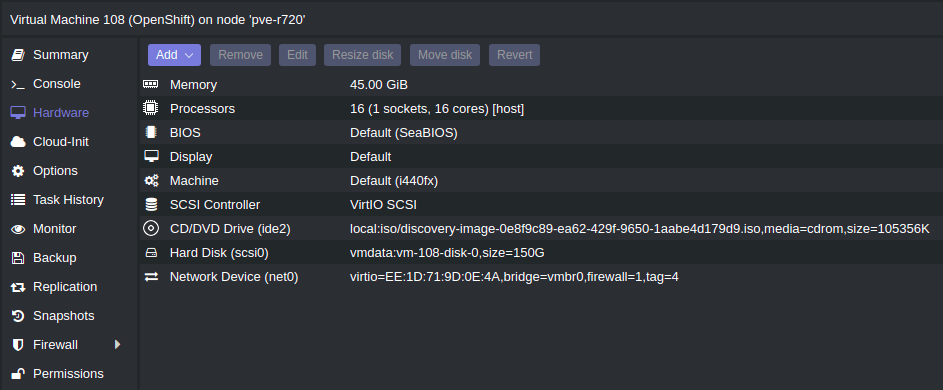The height and width of the screenshot is (390, 943).
Task: Open the Summary section
Action: (x=60, y=55)
